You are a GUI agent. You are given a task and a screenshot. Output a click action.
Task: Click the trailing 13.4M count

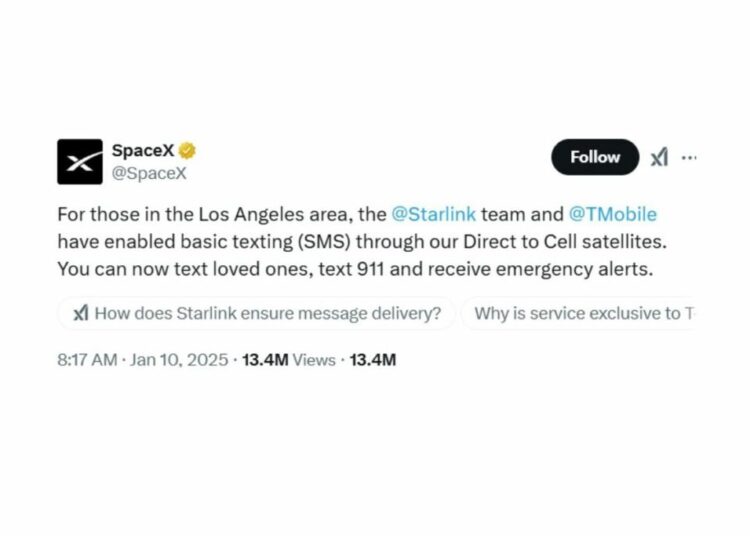click(373, 360)
